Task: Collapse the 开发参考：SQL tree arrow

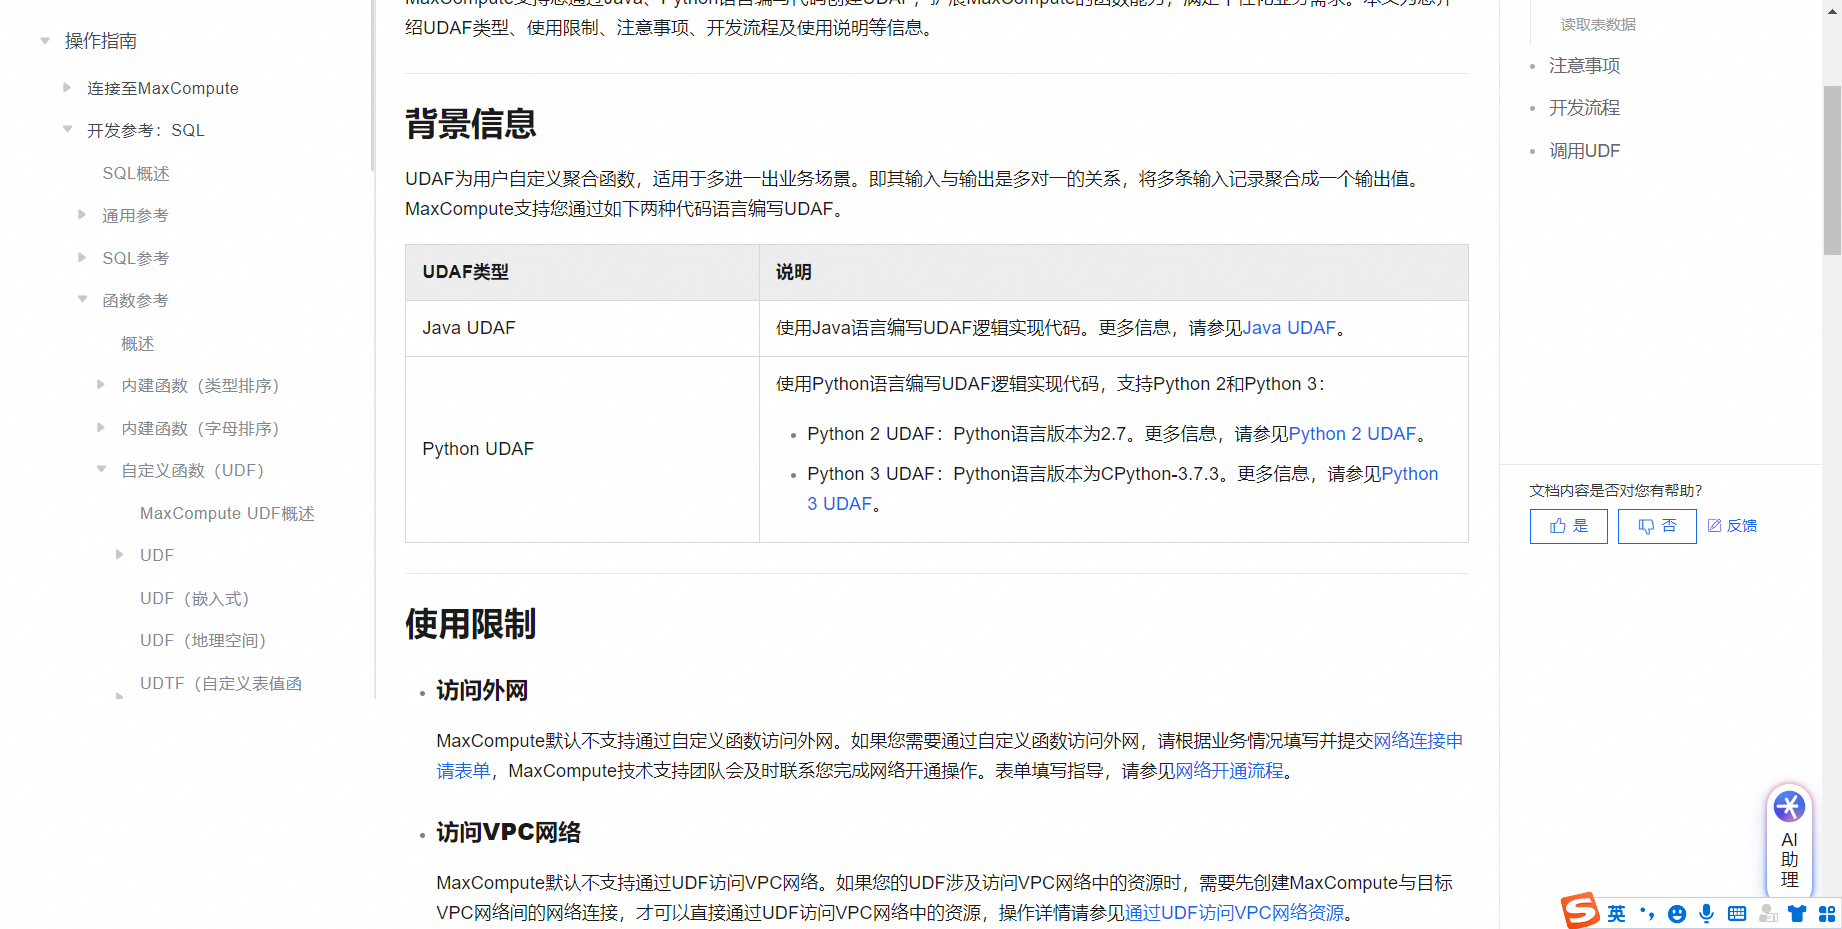Action: [x=67, y=130]
